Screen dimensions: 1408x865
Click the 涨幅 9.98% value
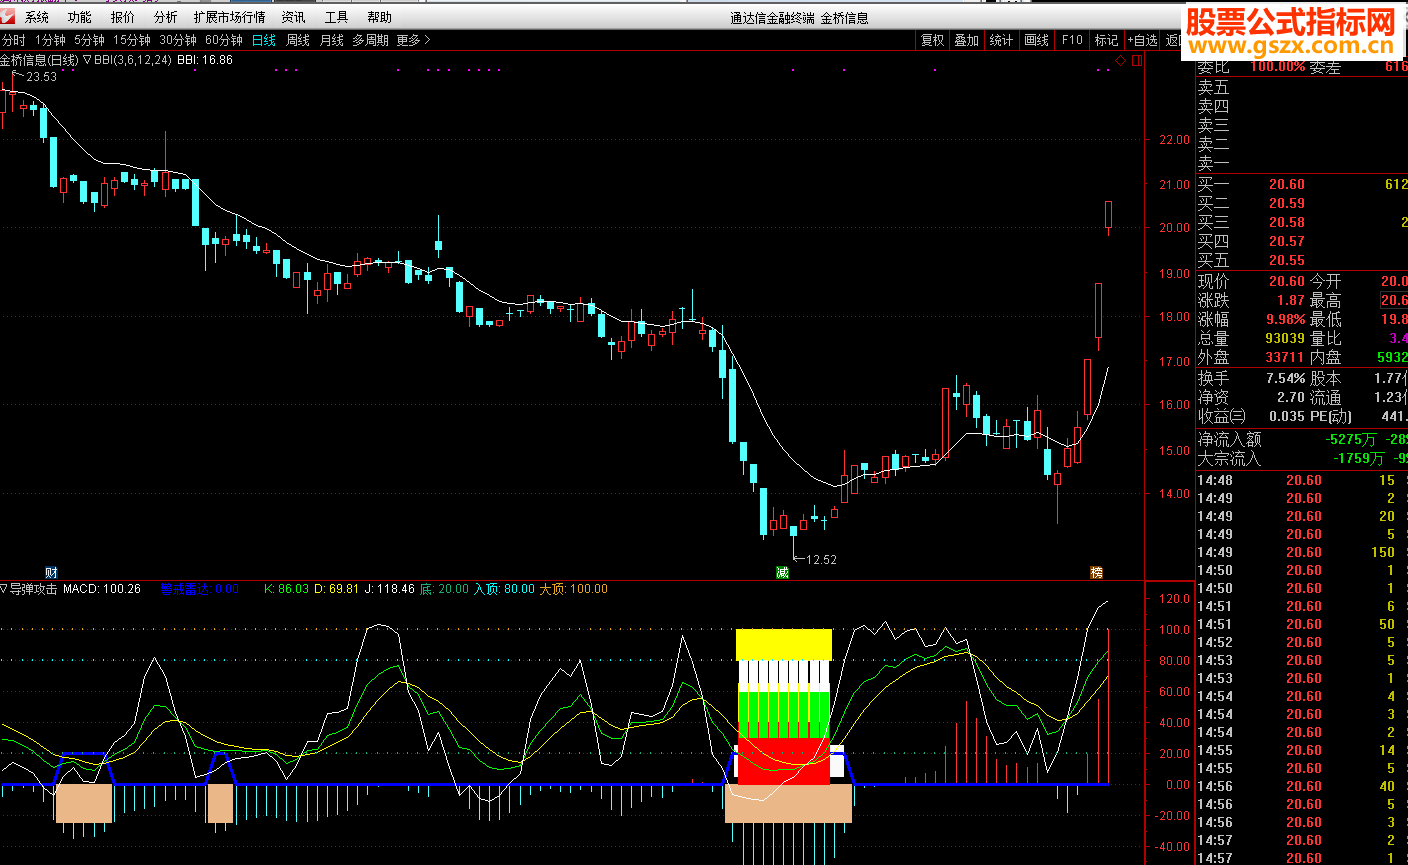tap(1286, 319)
